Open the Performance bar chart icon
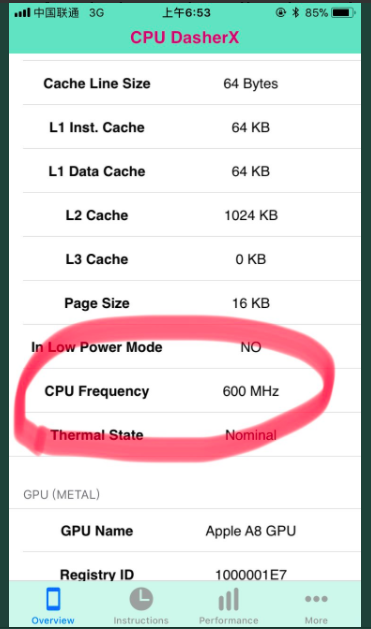 point(229,599)
